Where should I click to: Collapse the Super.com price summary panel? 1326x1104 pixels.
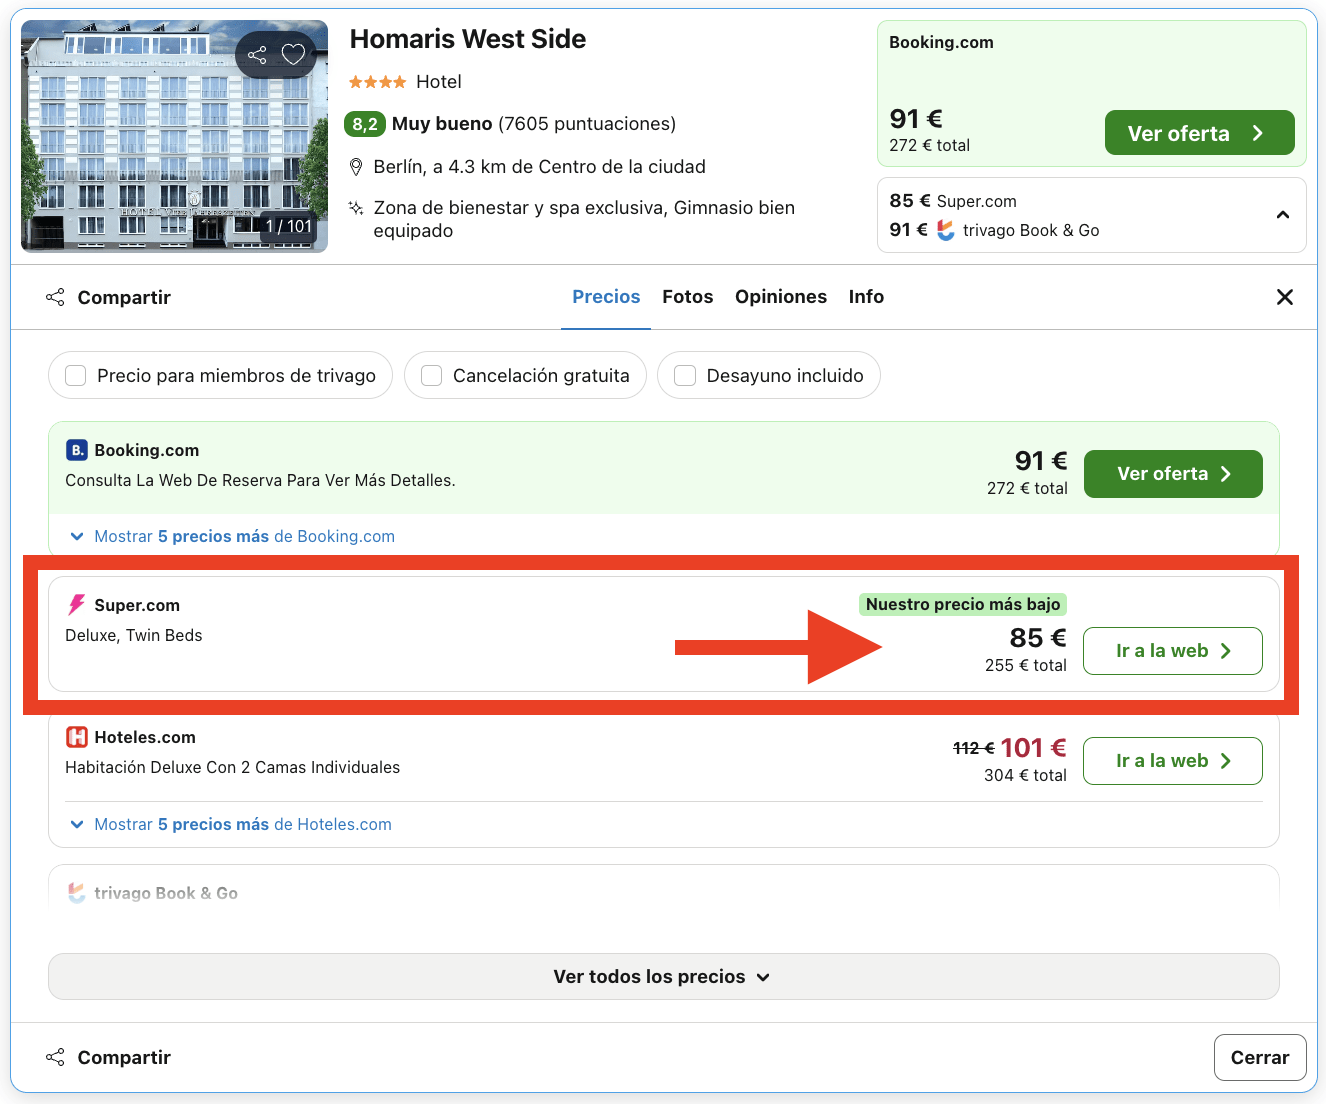pos(1283,214)
